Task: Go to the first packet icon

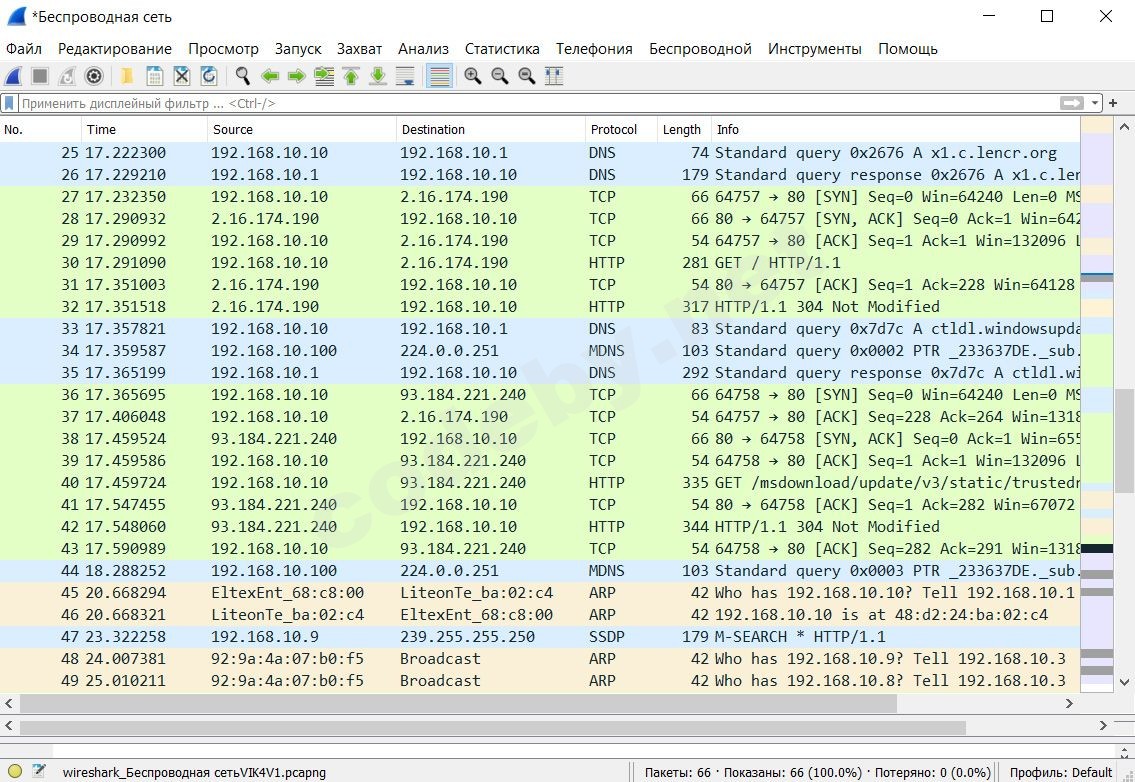Action: click(352, 76)
